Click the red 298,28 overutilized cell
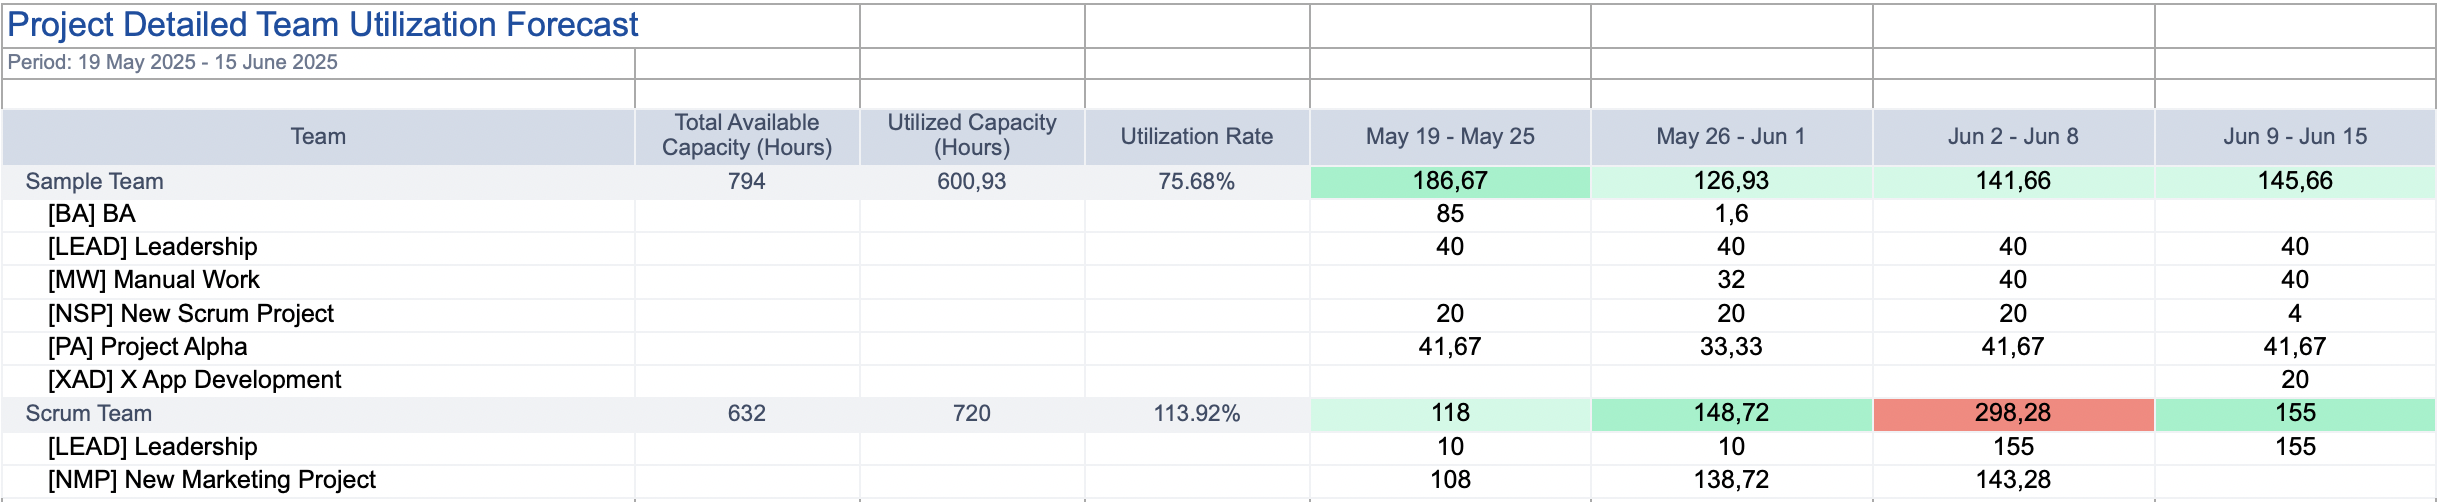 2012,414
